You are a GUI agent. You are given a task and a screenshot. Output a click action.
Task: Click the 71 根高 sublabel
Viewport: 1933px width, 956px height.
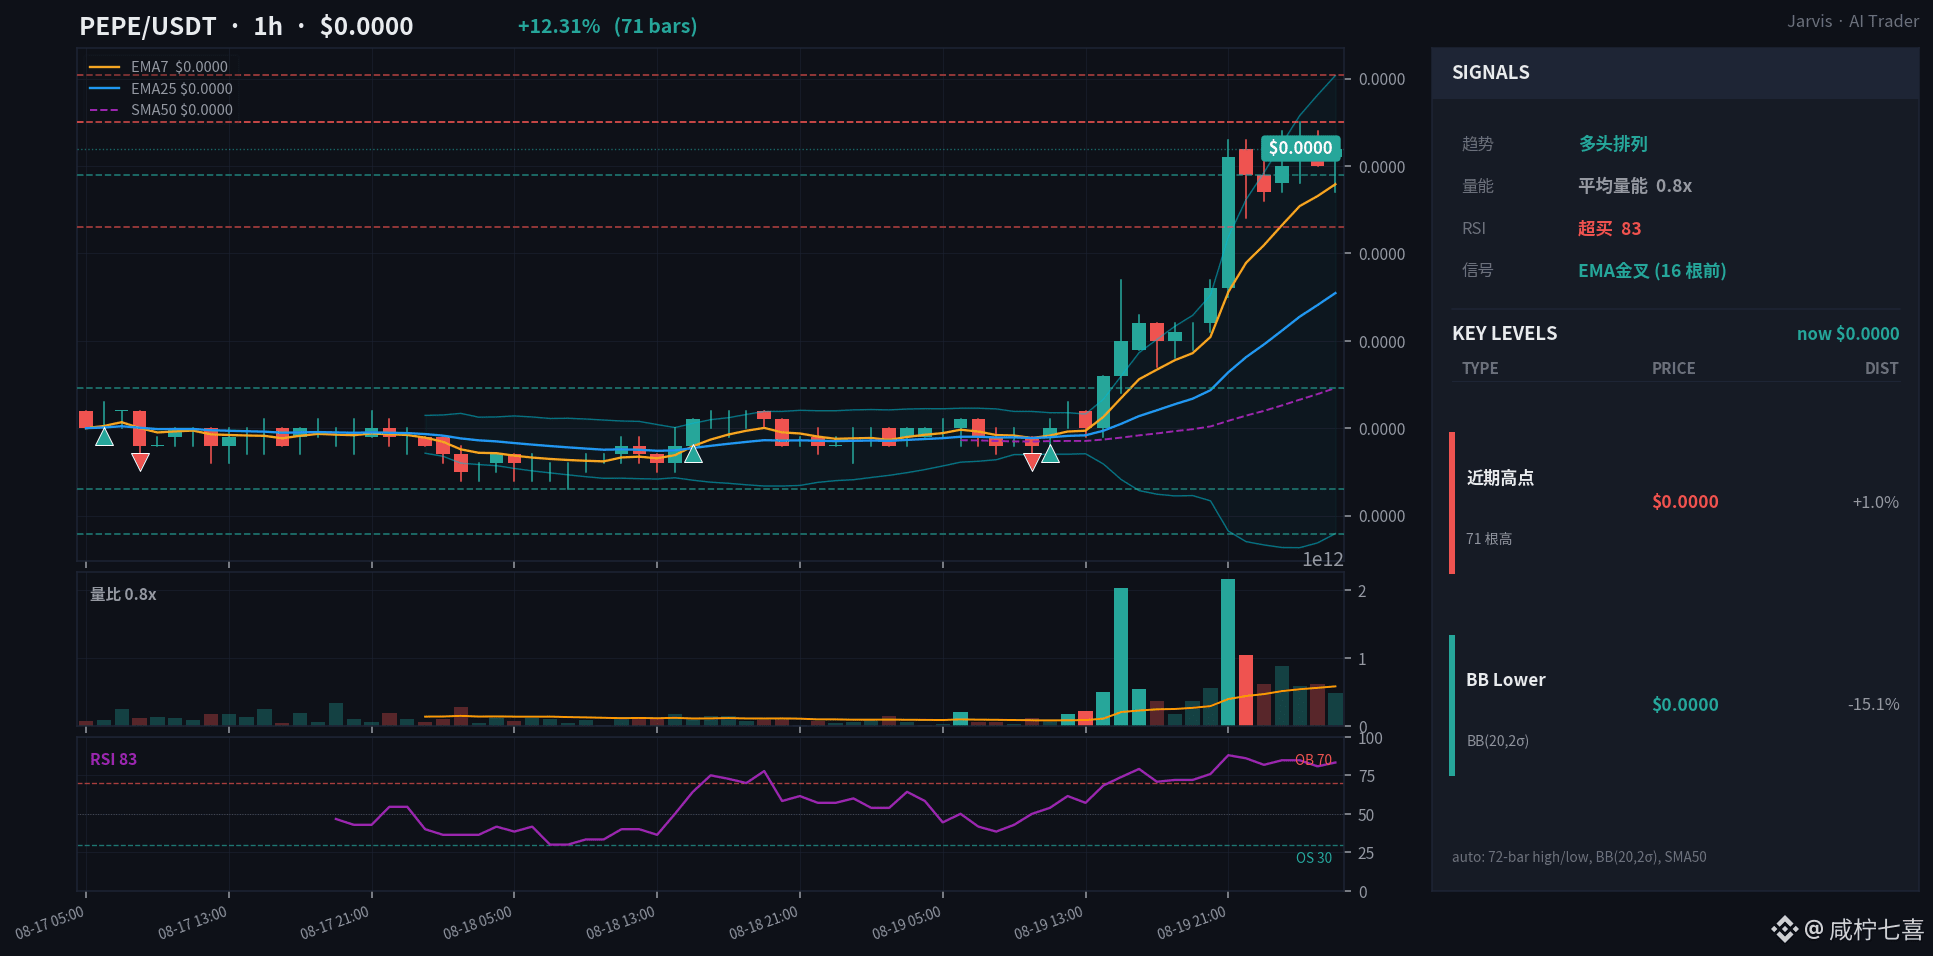click(x=1489, y=539)
